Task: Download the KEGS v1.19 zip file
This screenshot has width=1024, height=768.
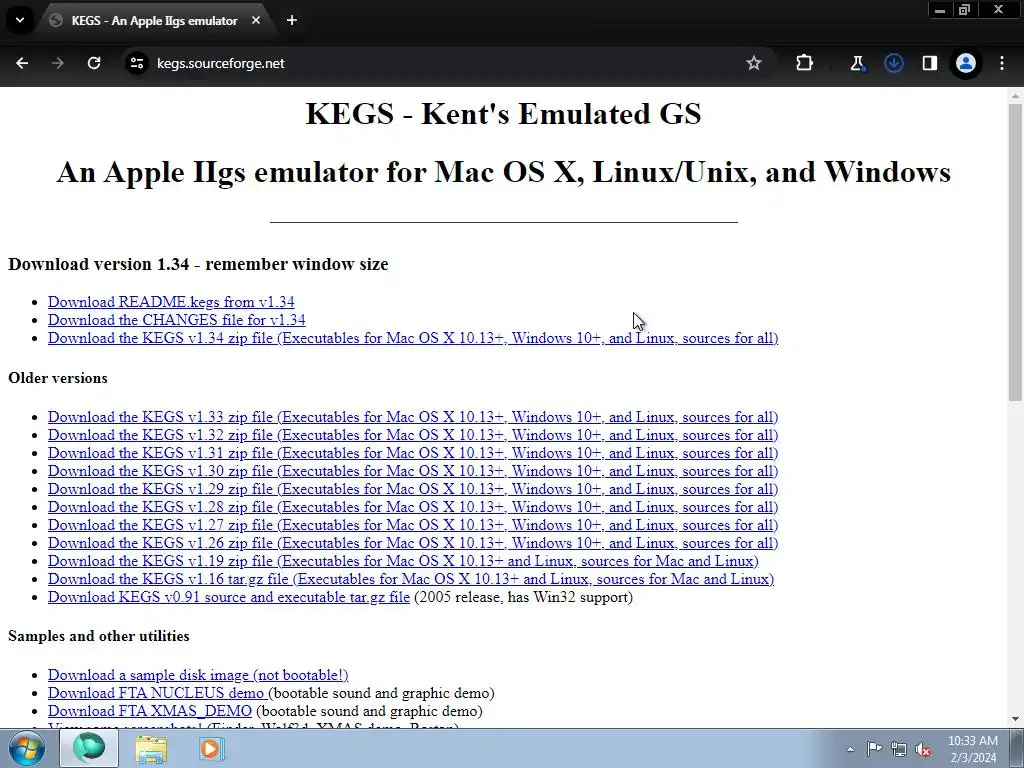Action: (x=403, y=561)
